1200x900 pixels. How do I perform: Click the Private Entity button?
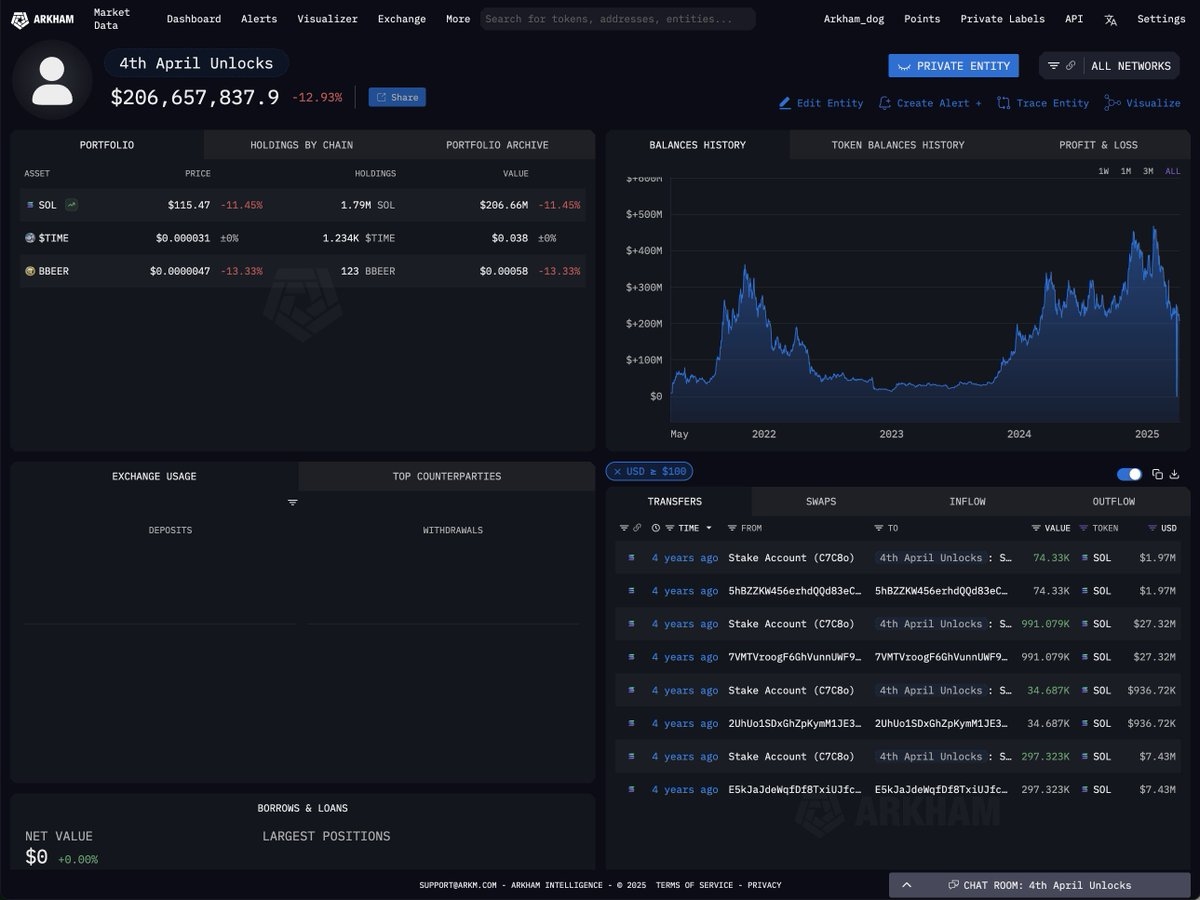coord(954,66)
